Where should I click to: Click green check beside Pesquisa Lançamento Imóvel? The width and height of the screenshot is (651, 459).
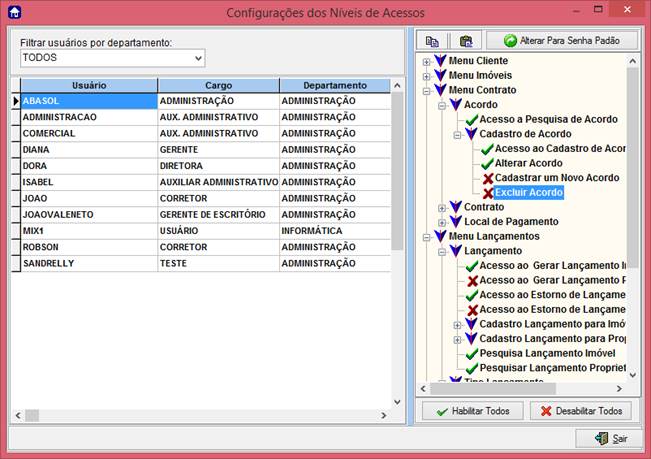tap(473, 353)
